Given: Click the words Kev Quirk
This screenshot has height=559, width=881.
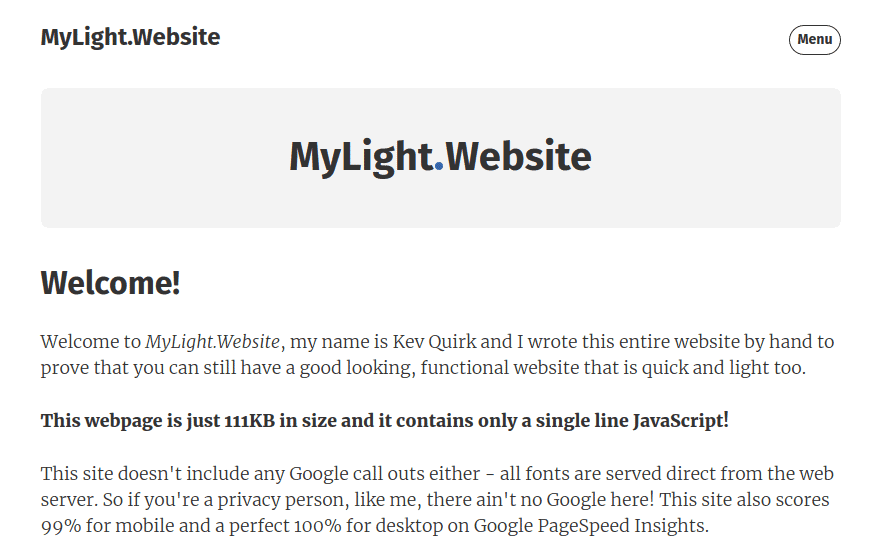Looking at the screenshot, I should [434, 342].
